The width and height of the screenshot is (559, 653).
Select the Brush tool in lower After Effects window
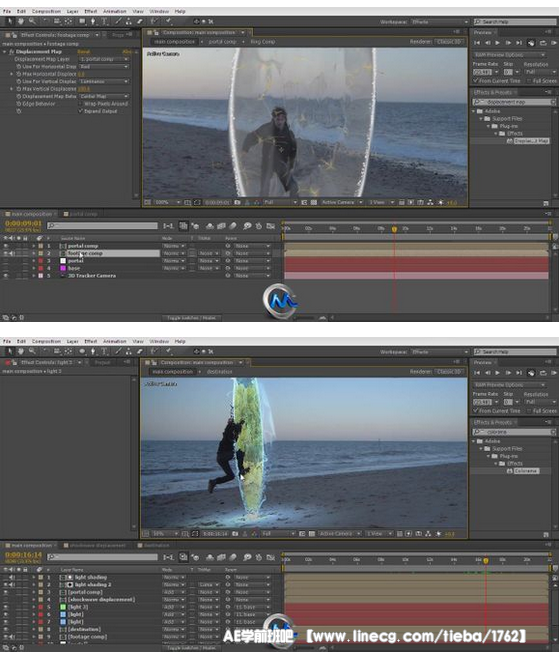click(x=118, y=351)
